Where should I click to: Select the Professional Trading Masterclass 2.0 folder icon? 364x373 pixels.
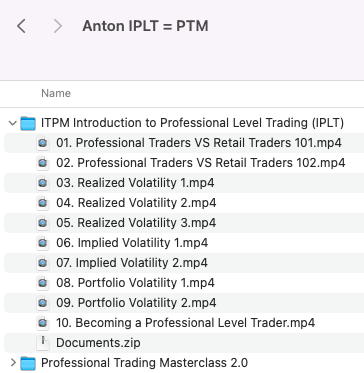tap(28, 363)
